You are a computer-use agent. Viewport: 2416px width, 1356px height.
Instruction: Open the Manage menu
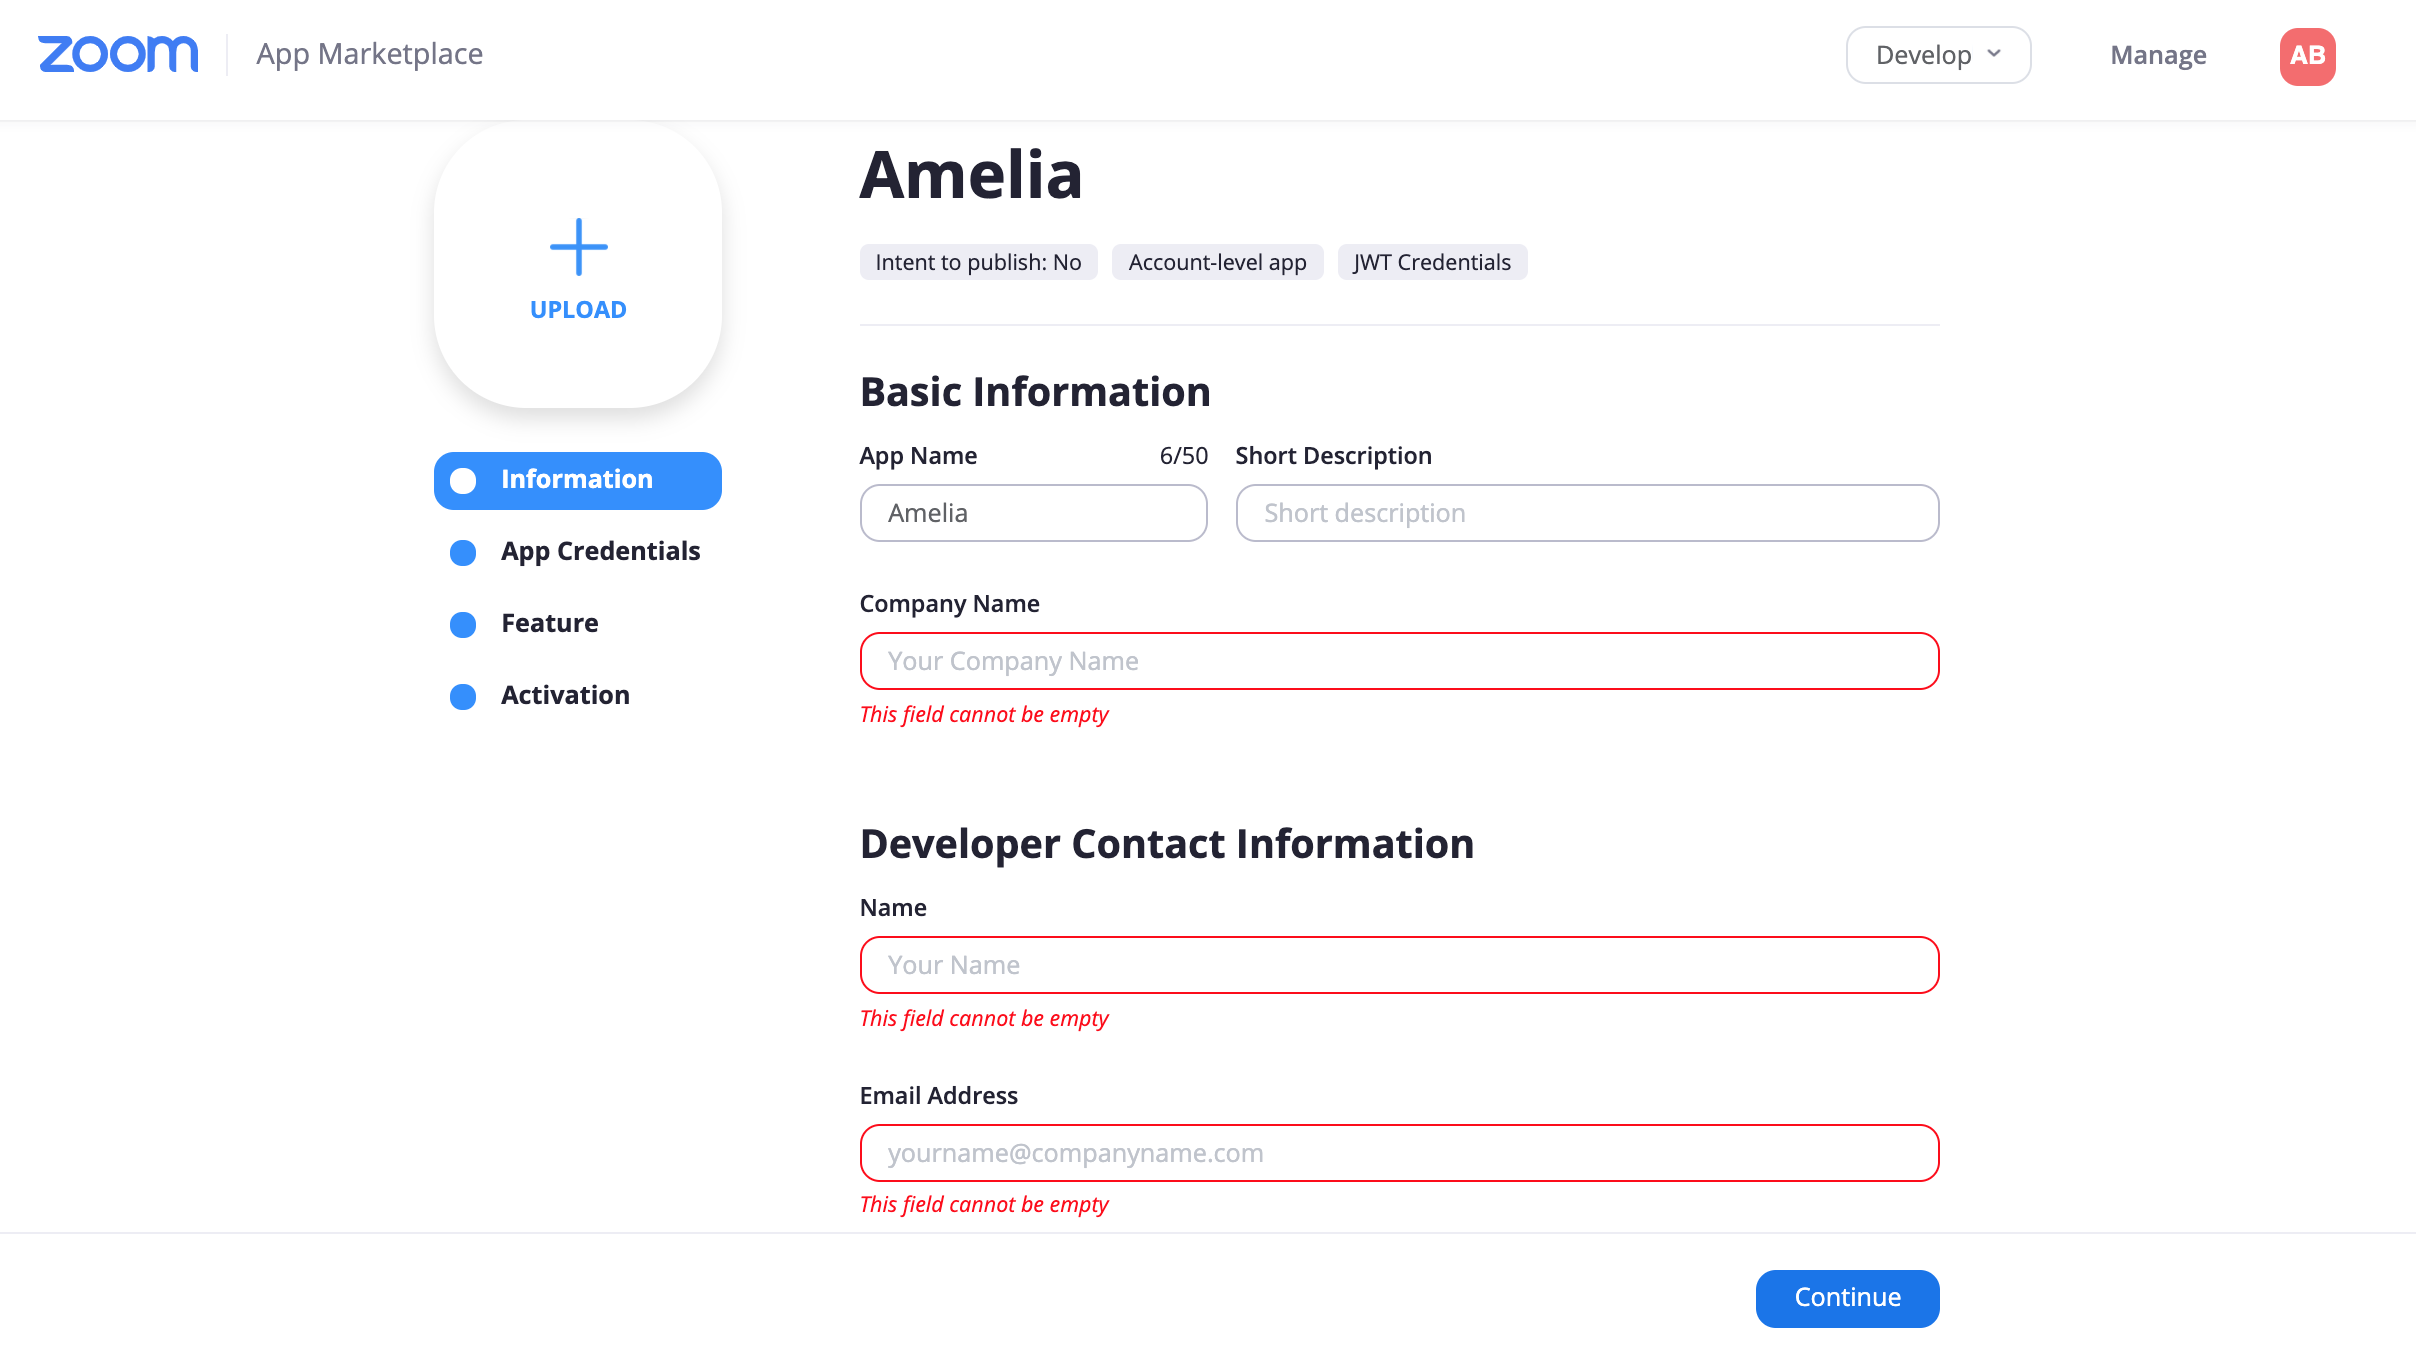(x=2158, y=55)
